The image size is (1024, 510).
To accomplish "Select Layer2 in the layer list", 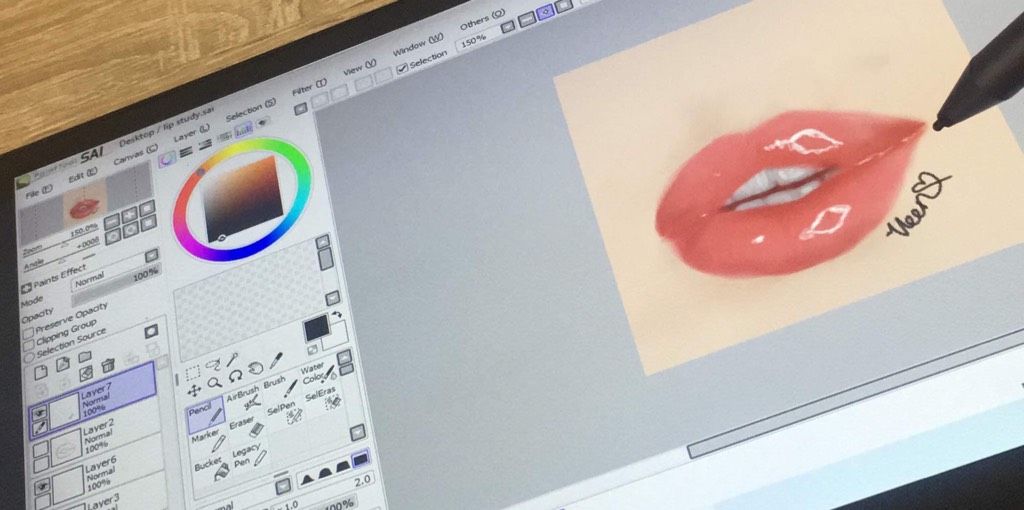I will tap(97, 442).
